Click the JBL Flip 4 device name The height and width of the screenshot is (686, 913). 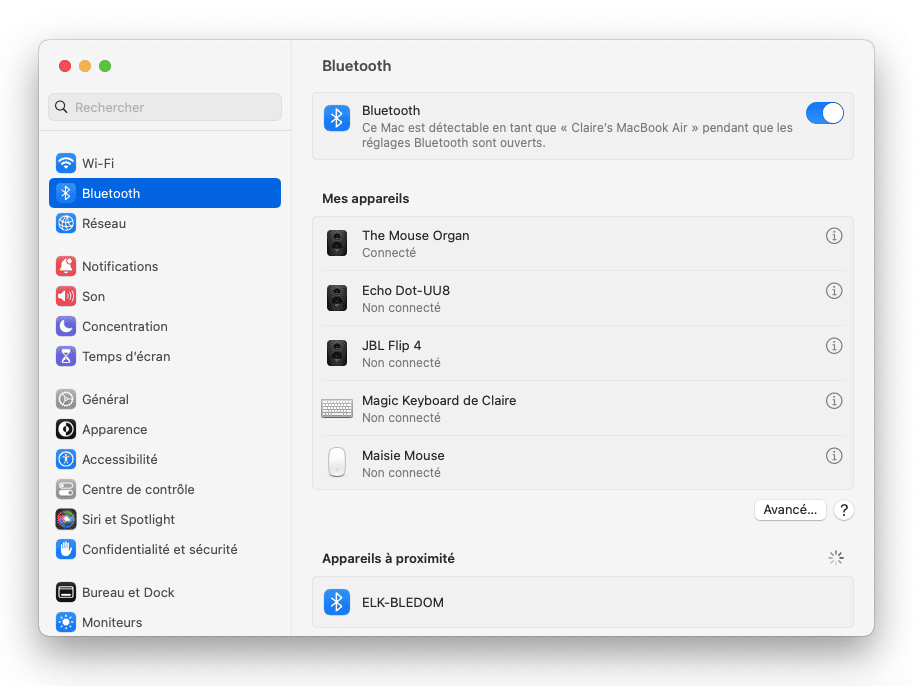click(391, 345)
